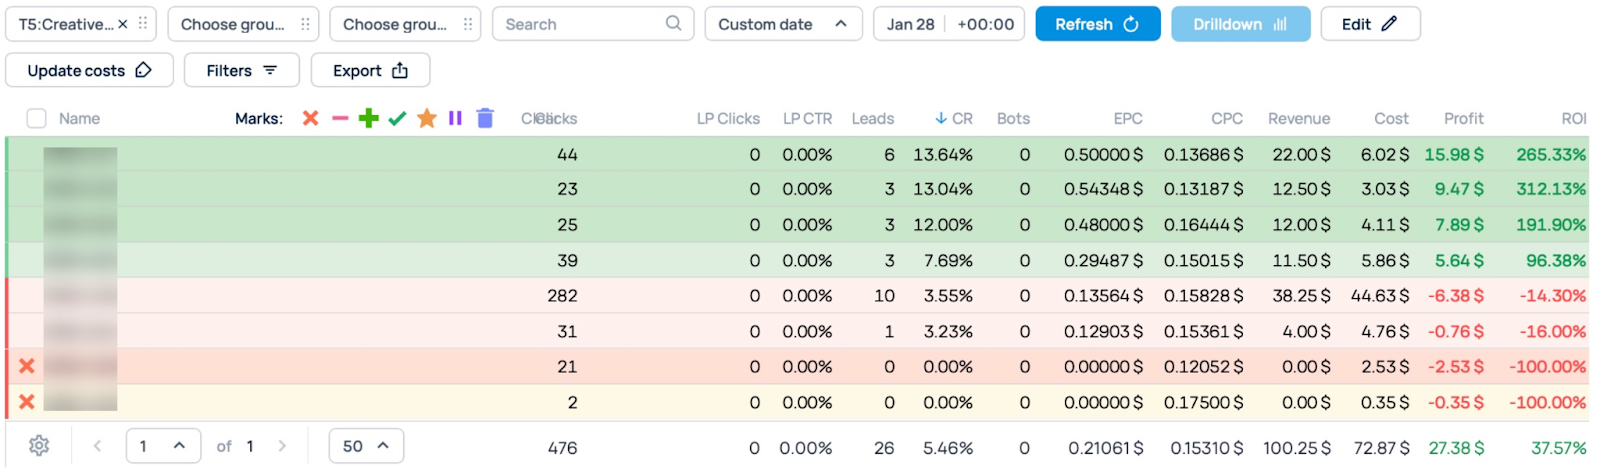This screenshot has width=1600, height=476.
Task: Click the red X mark icon
Action: [310, 118]
